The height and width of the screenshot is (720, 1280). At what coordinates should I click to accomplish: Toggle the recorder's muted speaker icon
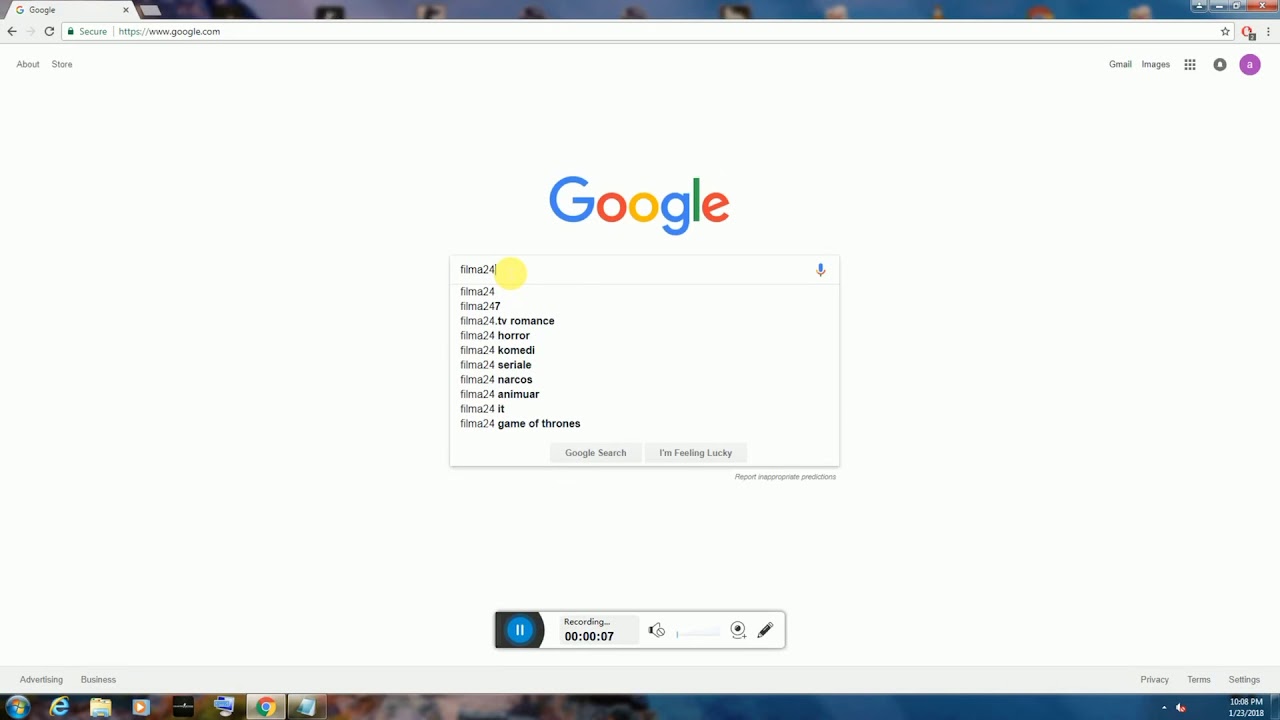(x=656, y=630)
